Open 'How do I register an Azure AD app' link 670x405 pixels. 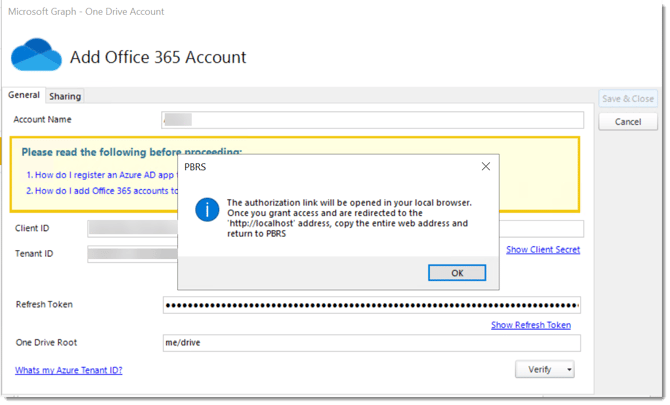103,175
